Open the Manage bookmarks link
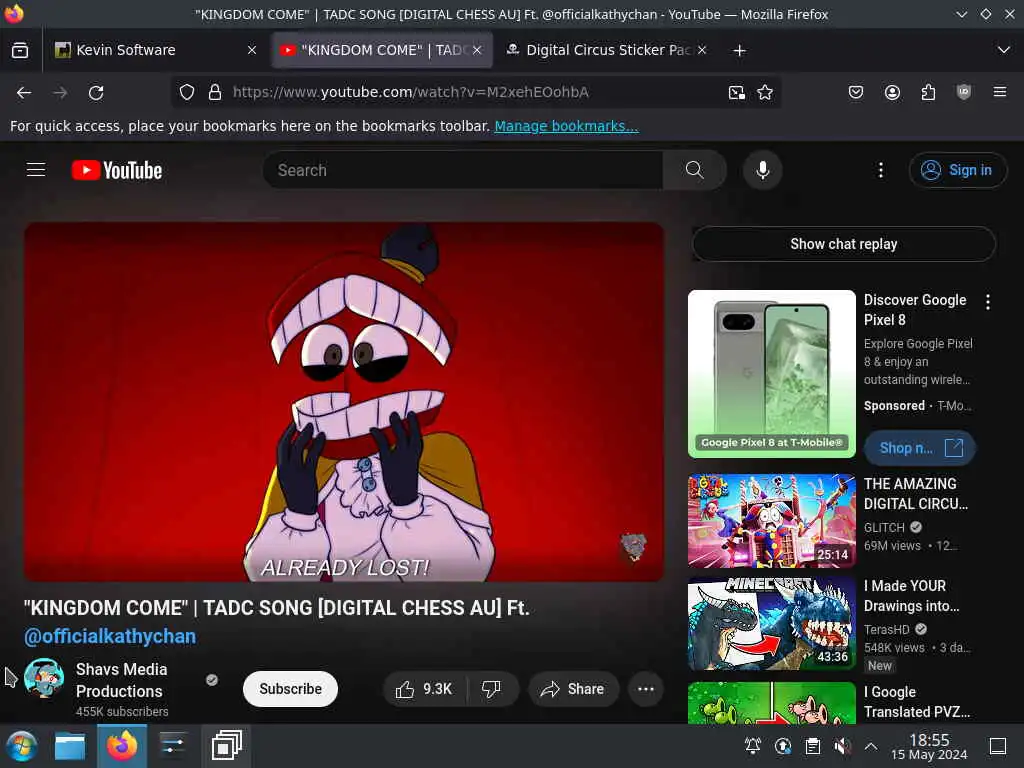 (x=566, y=126)
